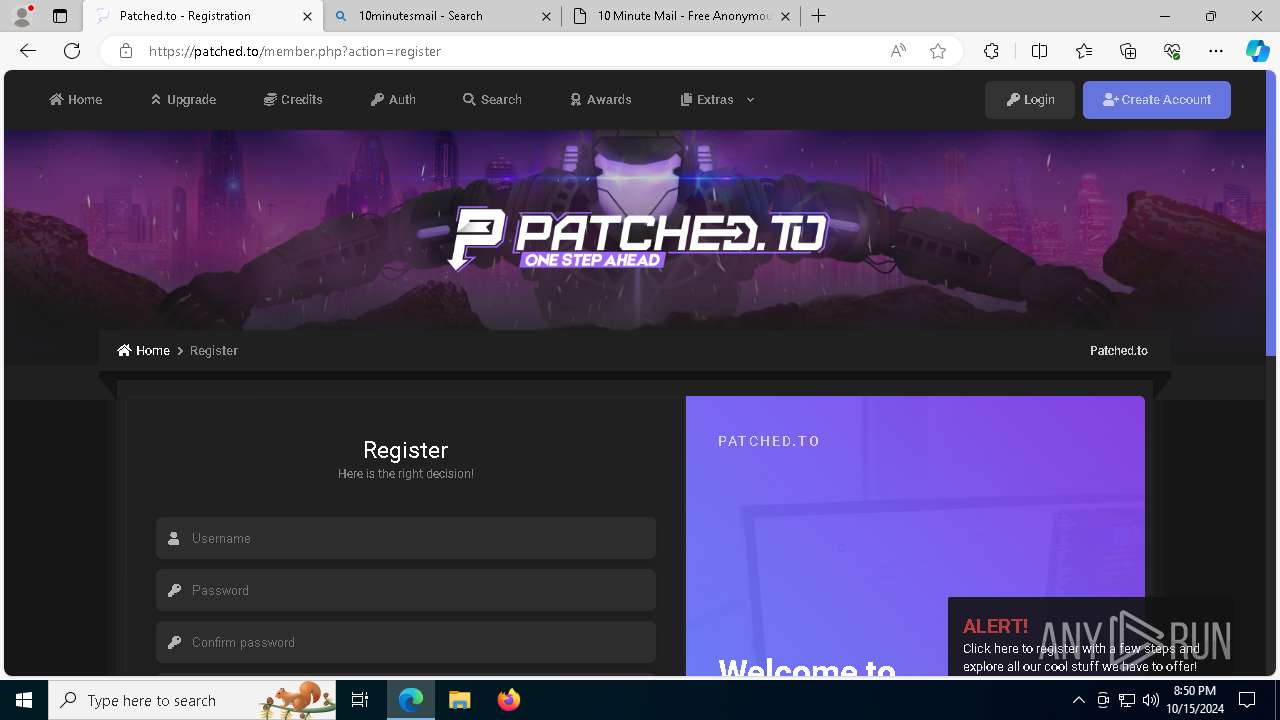Focus the Username input field
The height and width of the screenshot is (720, 1280).
click(406, 538)
